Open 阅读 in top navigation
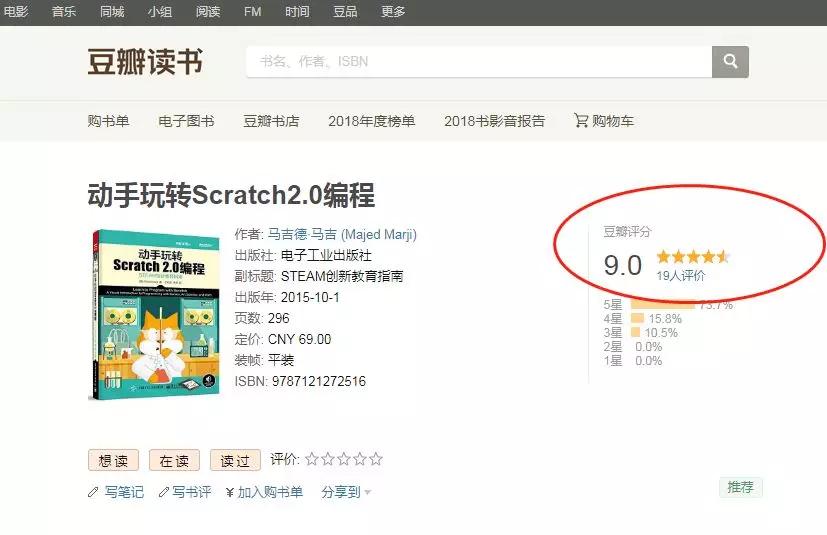The image size is (827, 535). pyautogui.click(x=208, y=12)
